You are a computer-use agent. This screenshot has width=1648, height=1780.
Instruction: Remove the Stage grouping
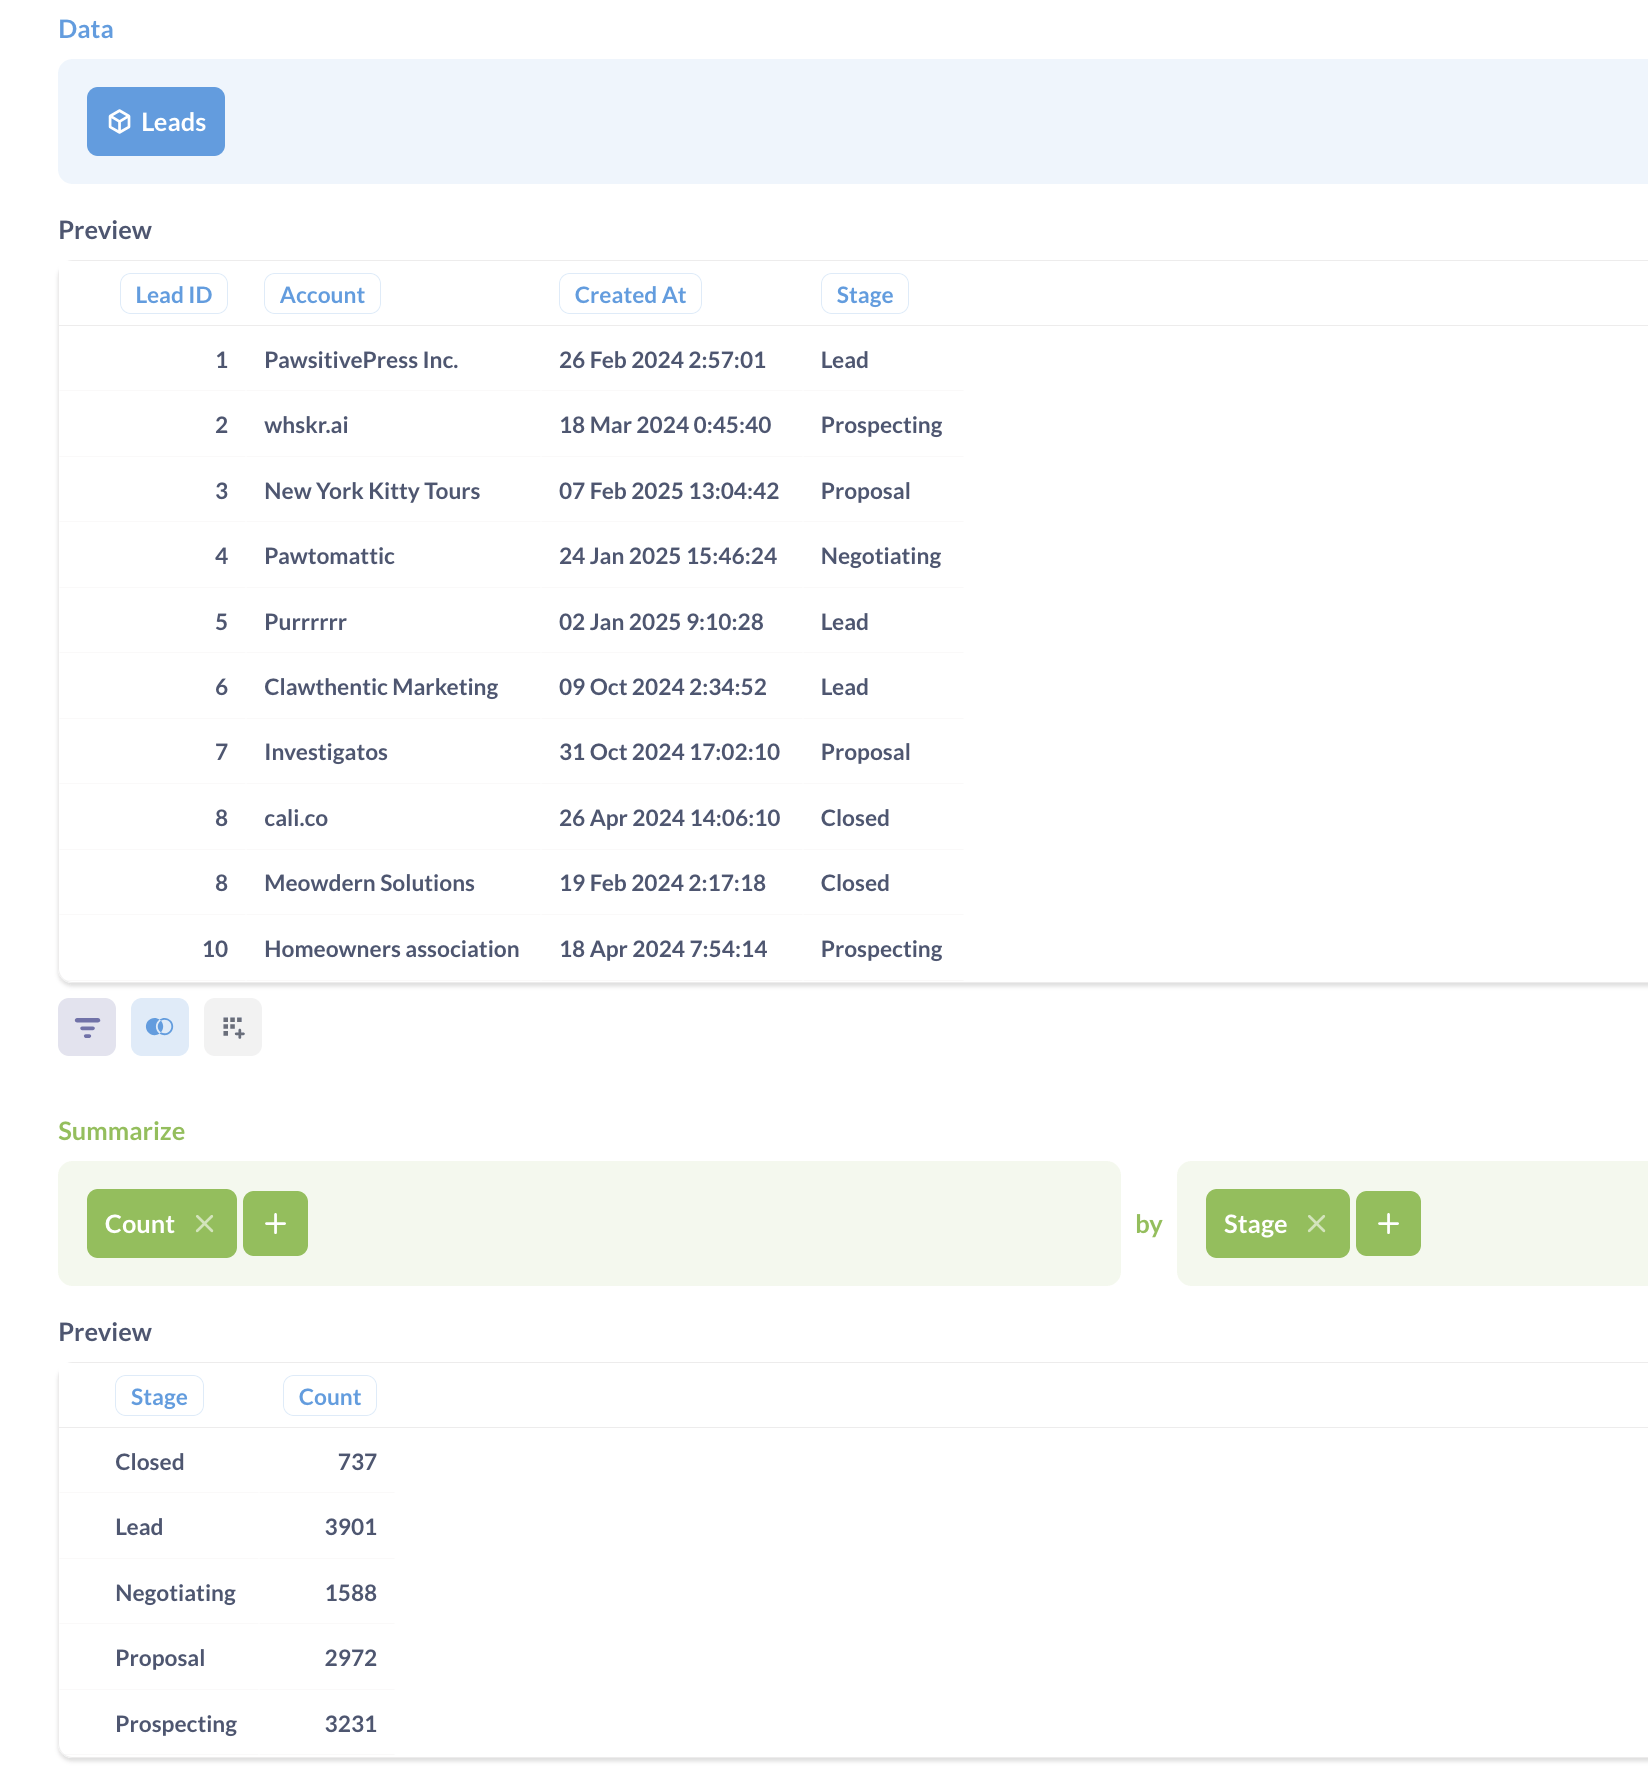tap(1317, 1223)
